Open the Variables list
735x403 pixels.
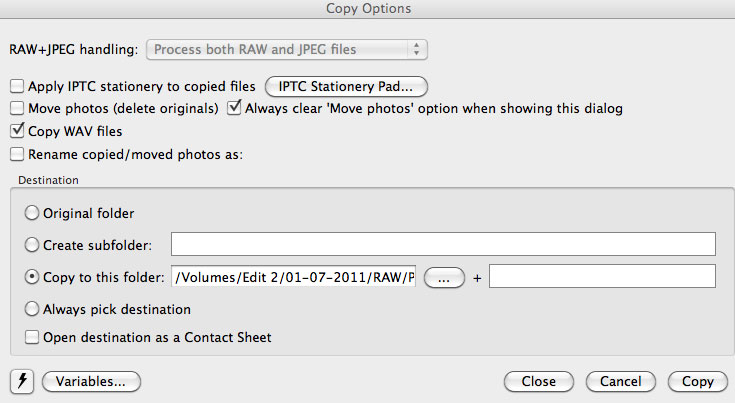(91, 382)
